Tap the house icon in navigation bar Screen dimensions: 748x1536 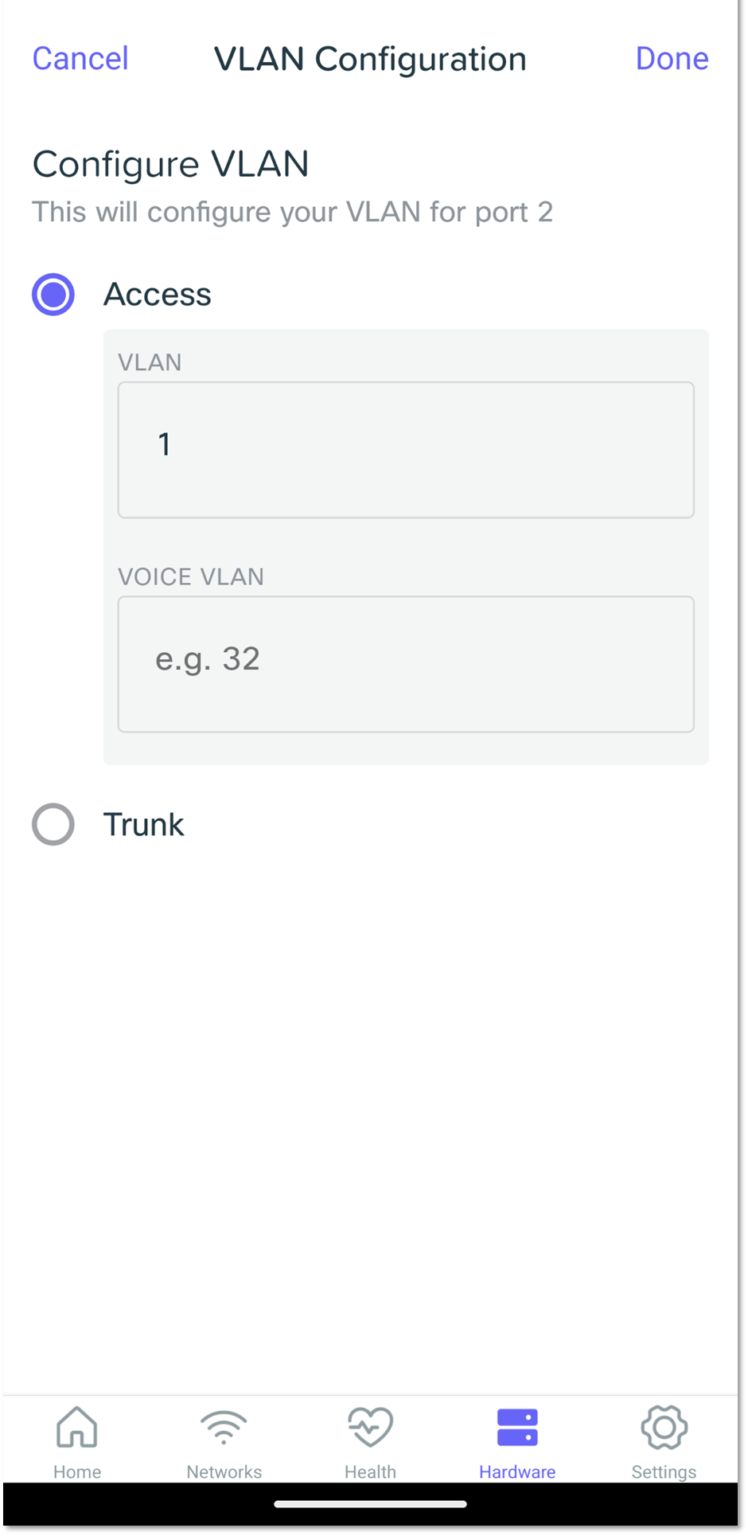pyautogui.click(x=77, y=1427)
